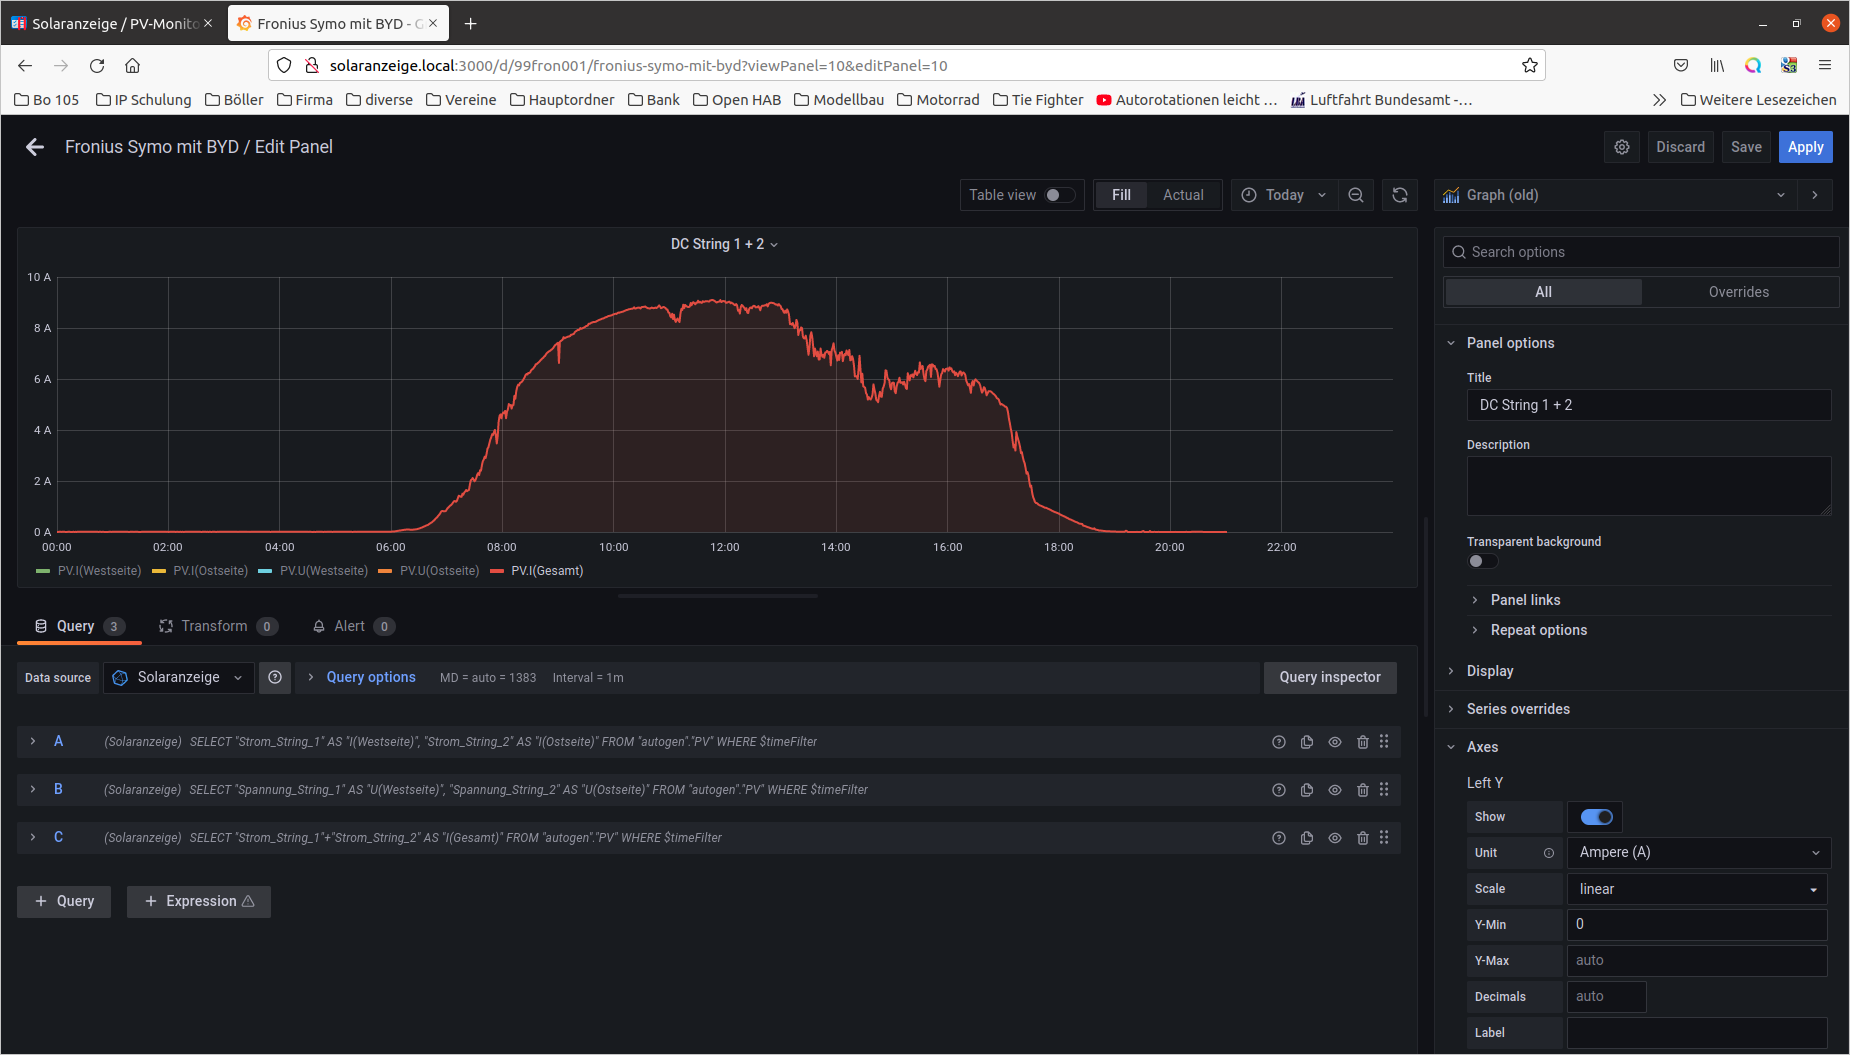Switch to the Transform tab
The image size is (1850, 1055).
click(215, 626)
